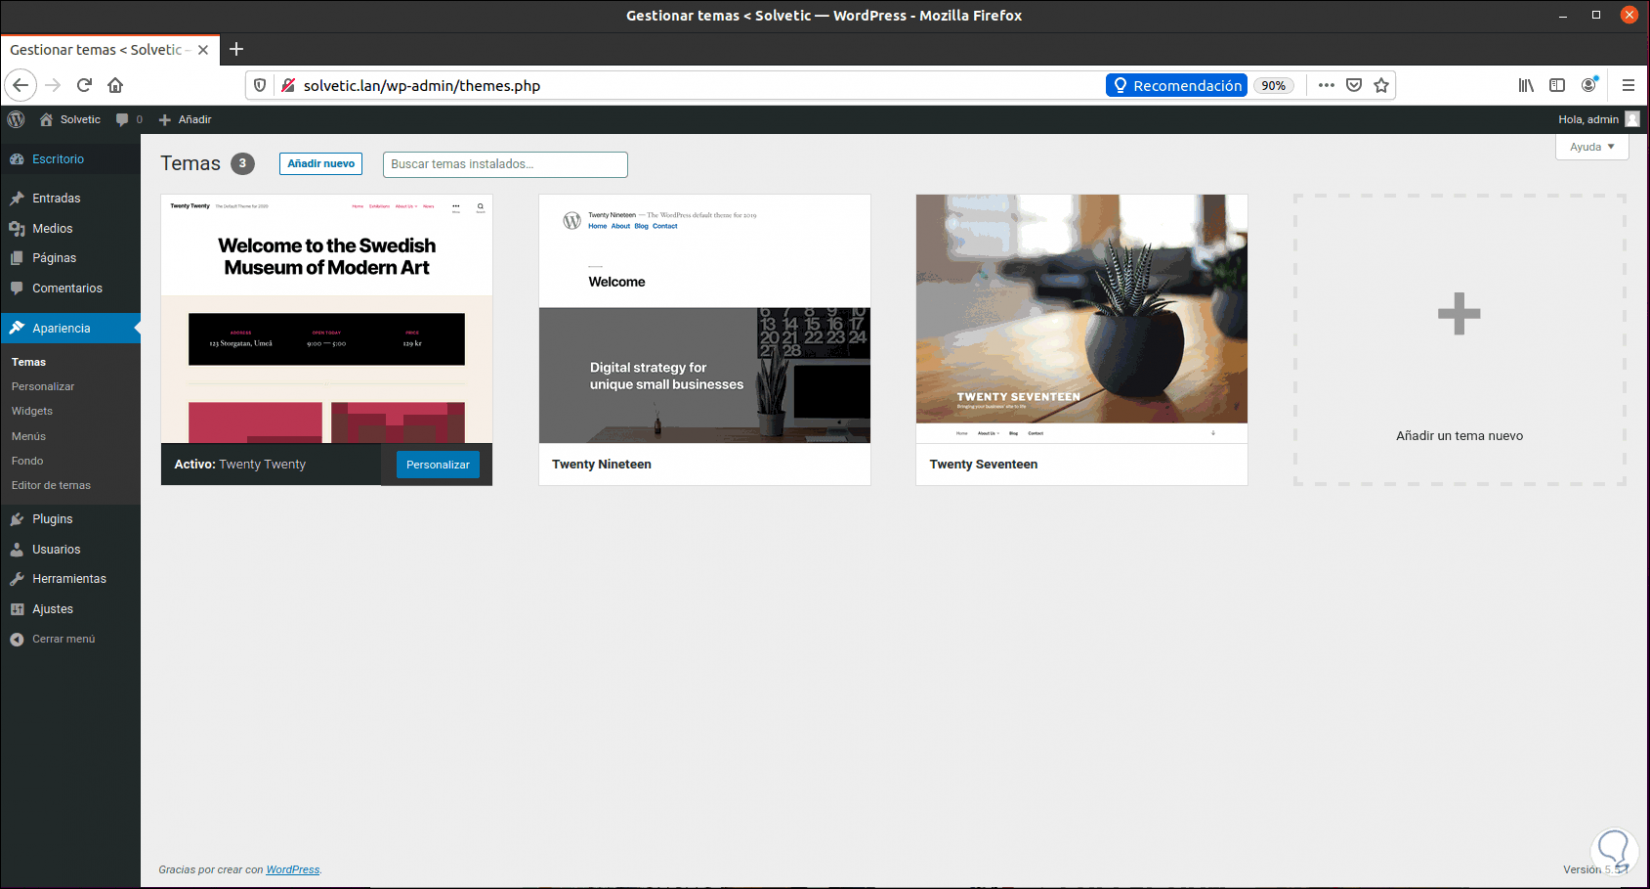Click the WordPress logo in admin bar
The image size is (1650, 889).
coord(16,120)
